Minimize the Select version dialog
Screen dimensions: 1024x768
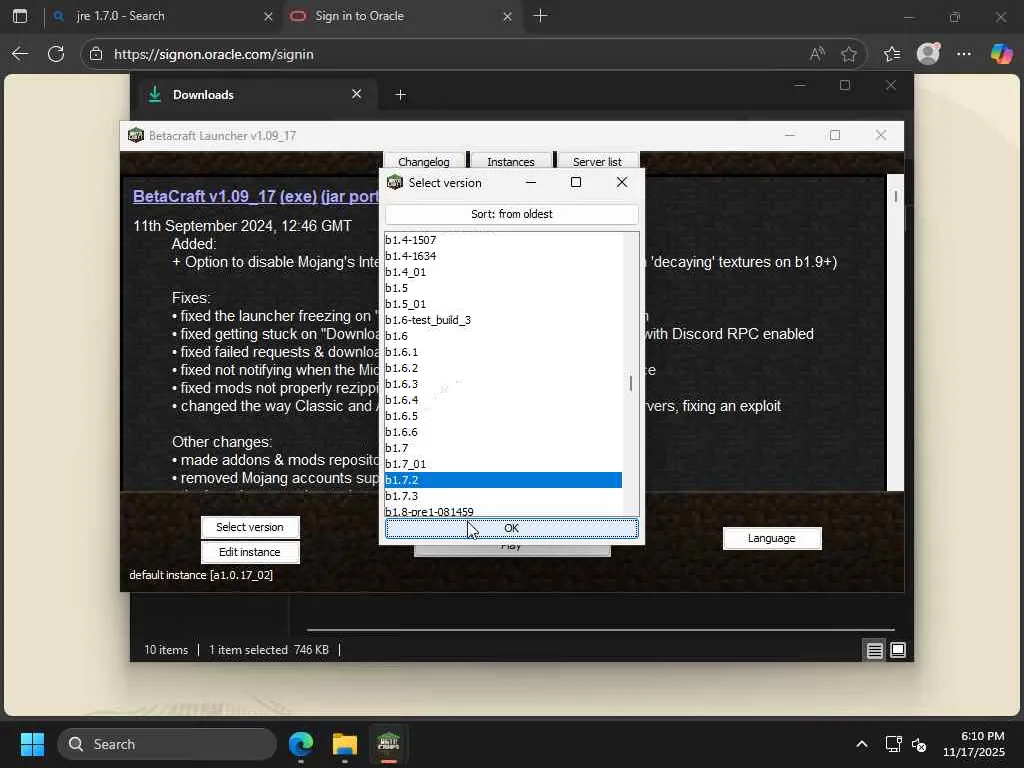531,182
